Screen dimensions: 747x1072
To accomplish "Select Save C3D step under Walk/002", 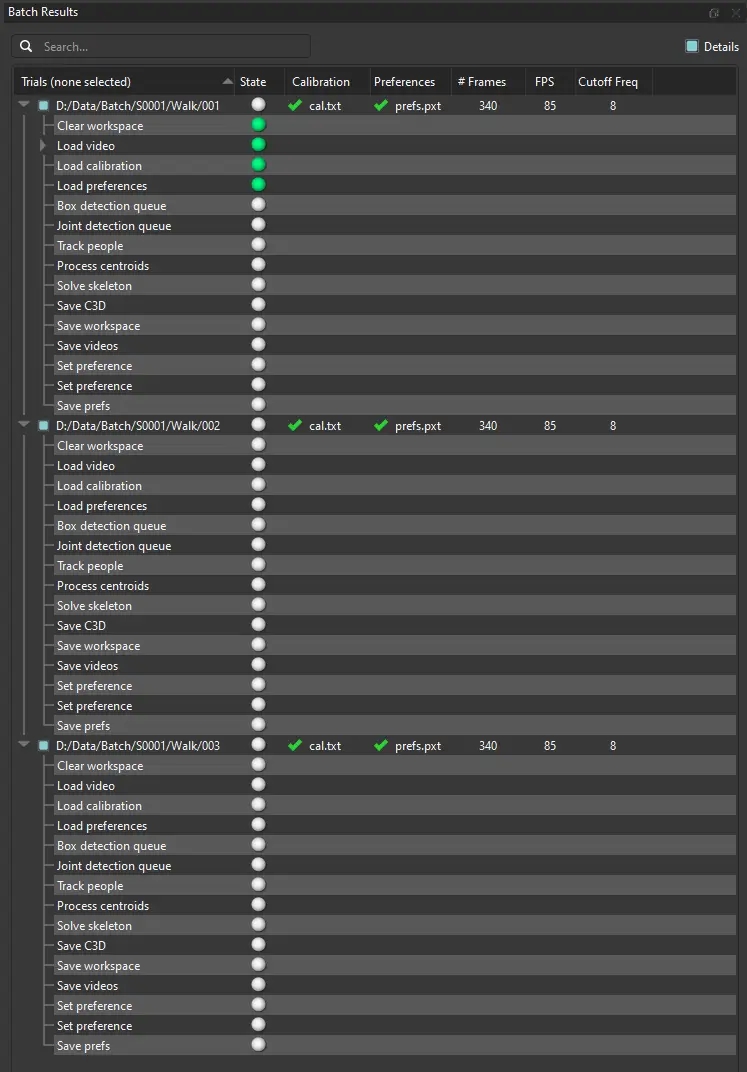I will click(x=81, y=625).
